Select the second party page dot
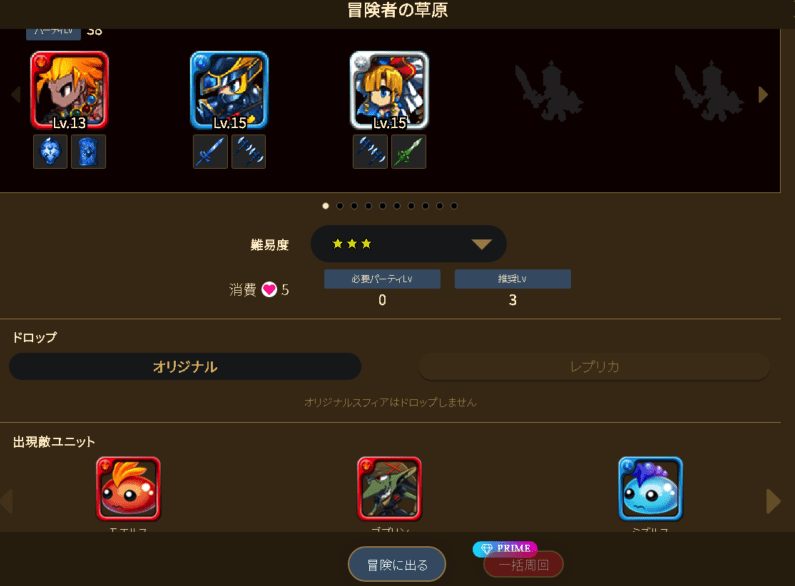795x586 pixels. coord(340,206)
